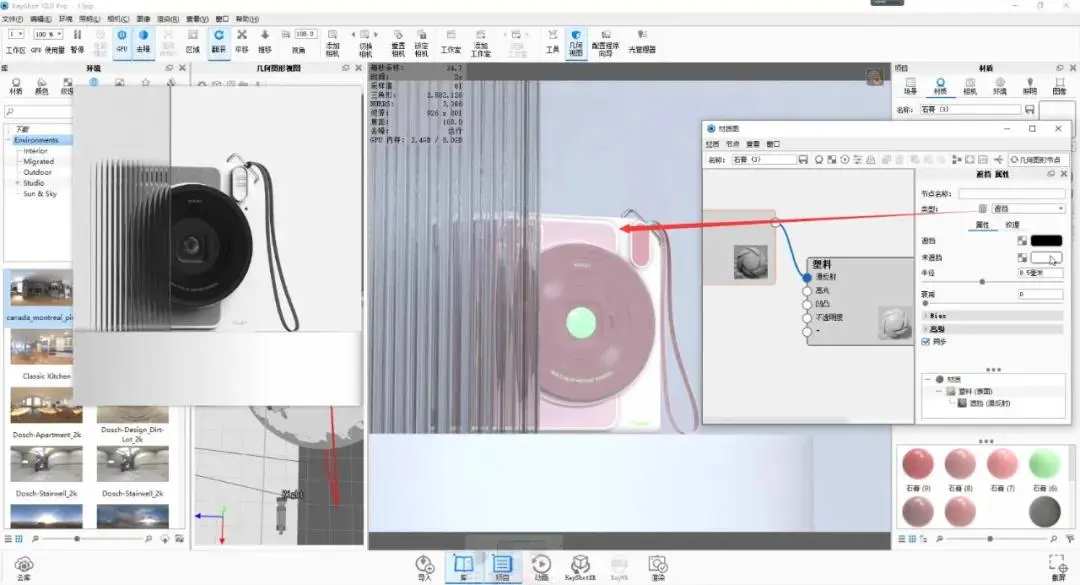The height and width of the screenshot is (585, 1080).
Task: Open the 窗口 Window menu in main menu bar
Action: [x=222, y=19]
